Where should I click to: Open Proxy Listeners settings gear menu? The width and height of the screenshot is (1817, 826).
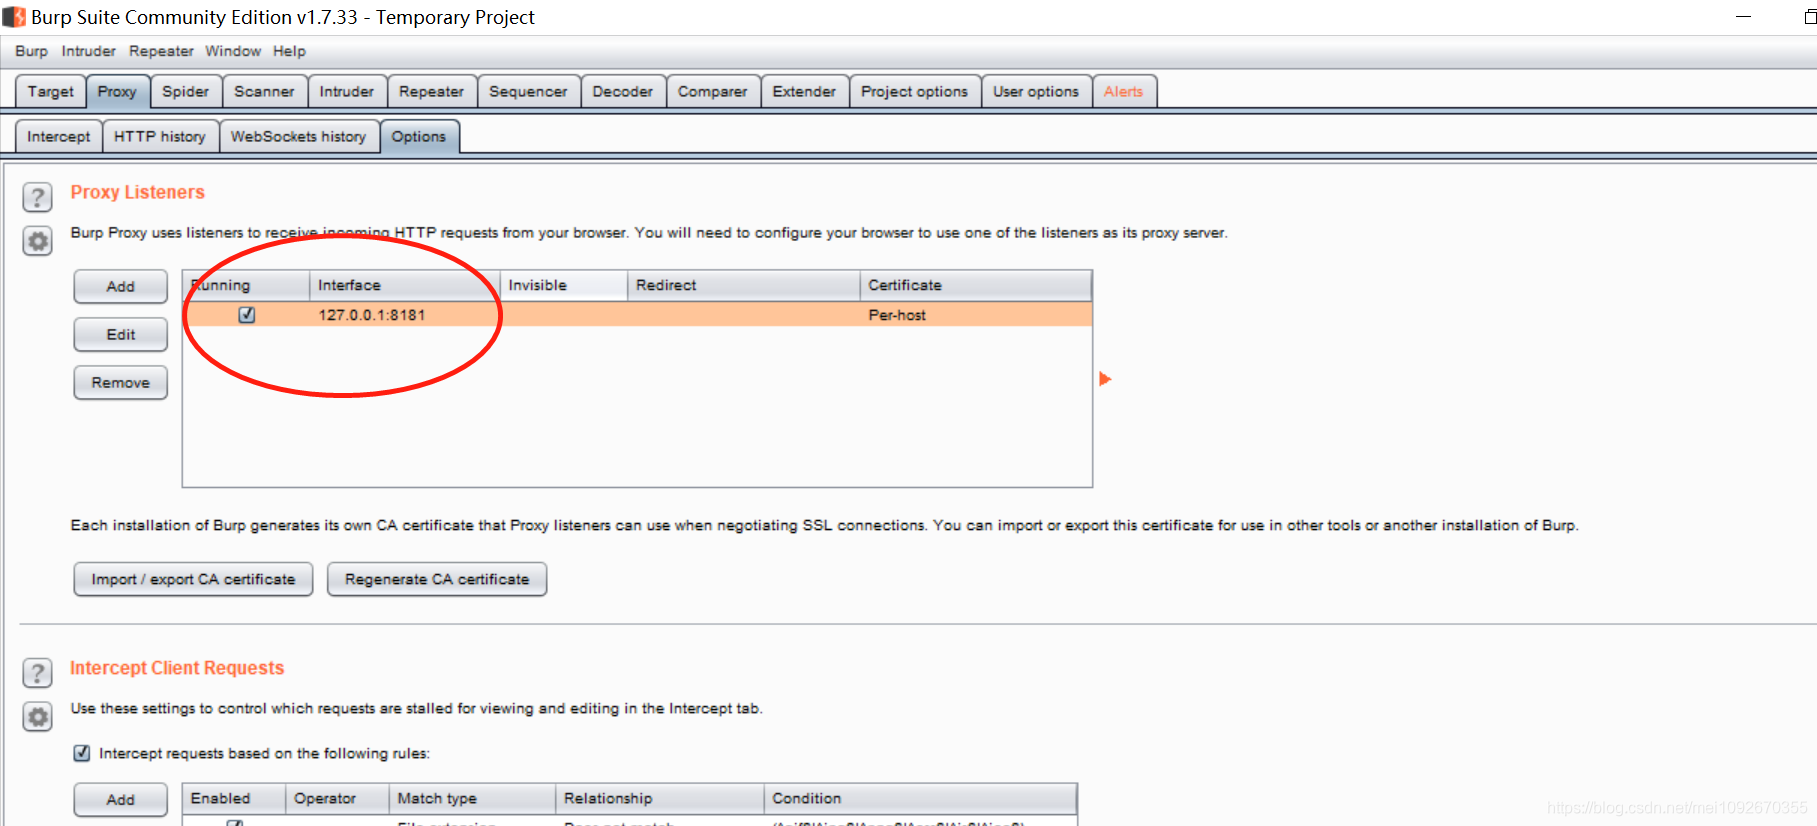(x=38, y=241)
